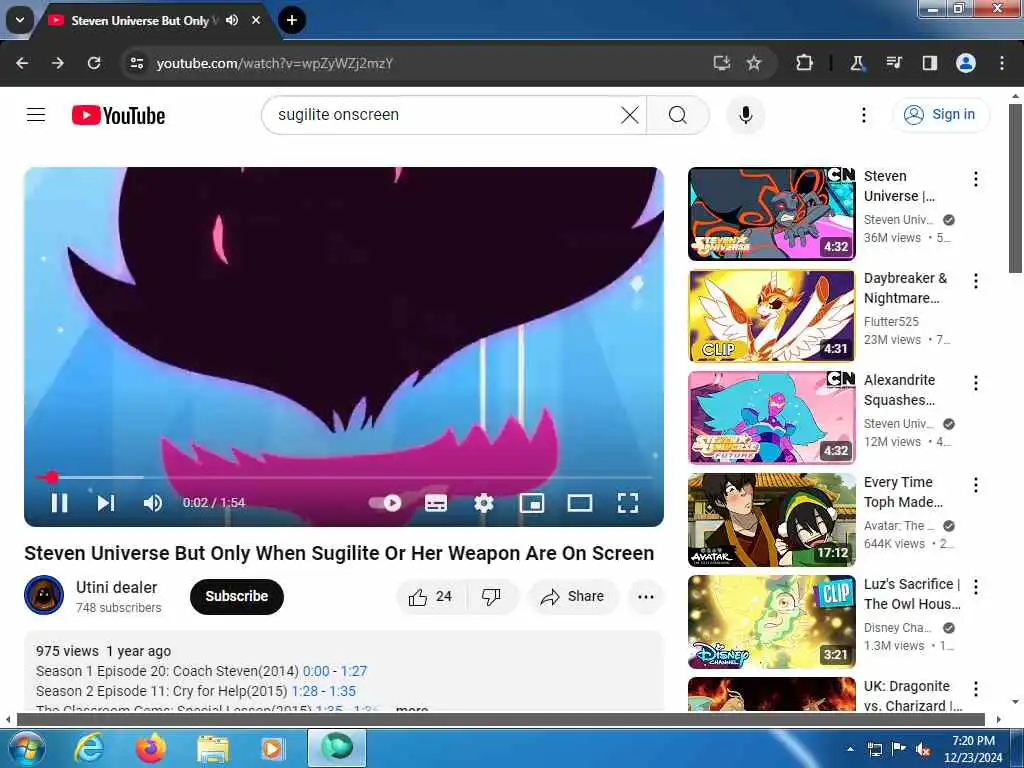
Task: Open more actions ellipsis below video
Action: 645,596
